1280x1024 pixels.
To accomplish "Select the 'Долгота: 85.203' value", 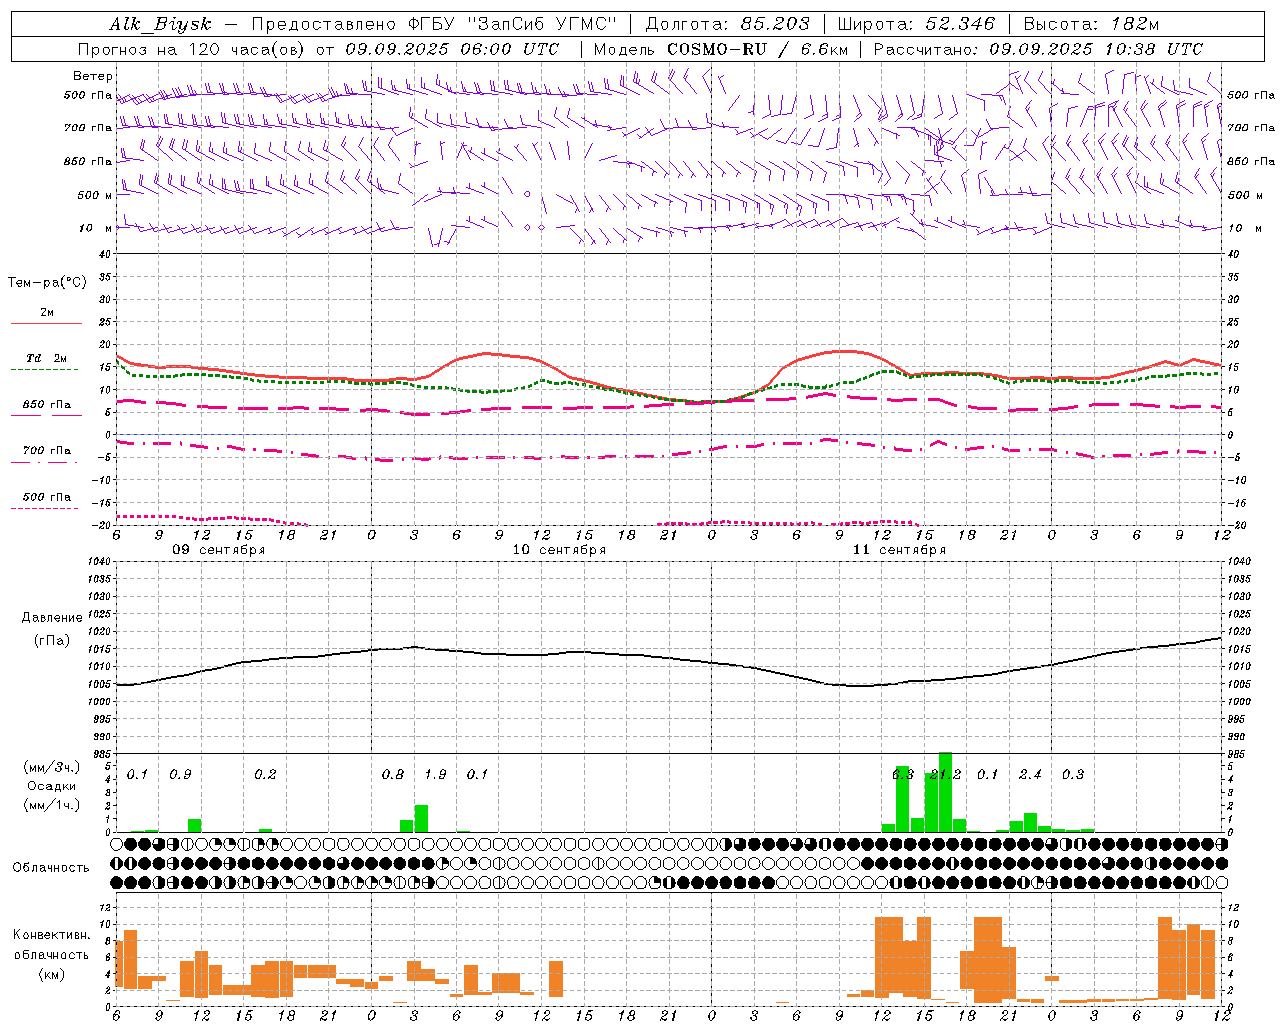I will coord(727,24).
